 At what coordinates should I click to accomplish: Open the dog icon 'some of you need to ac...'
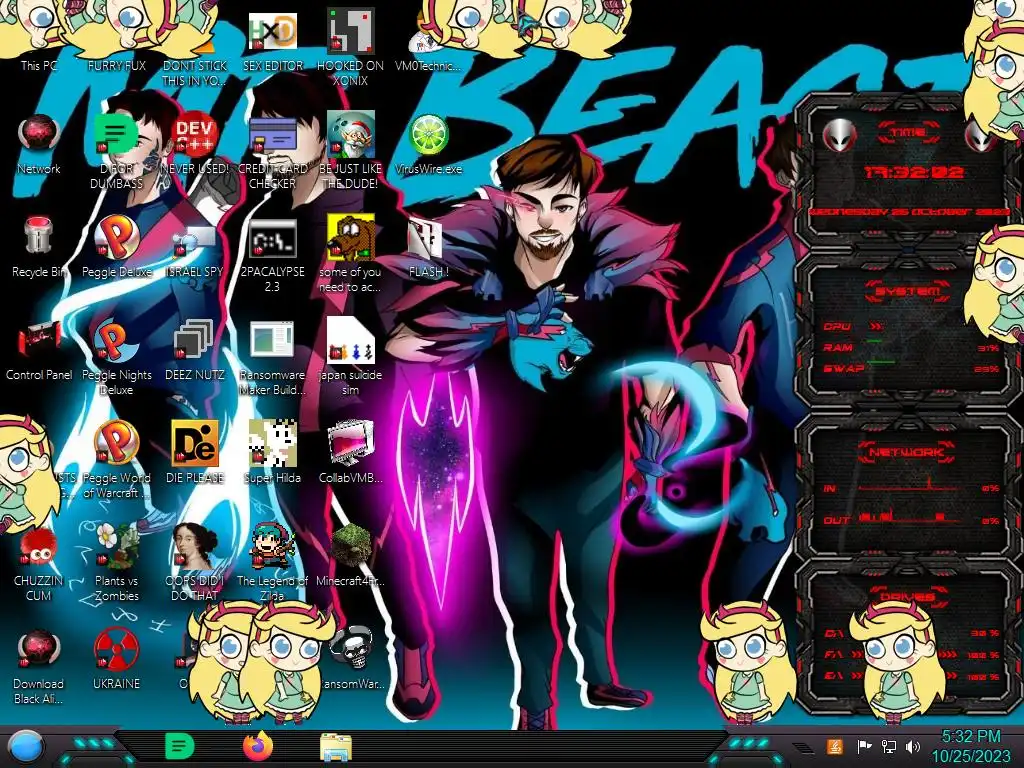350,237
